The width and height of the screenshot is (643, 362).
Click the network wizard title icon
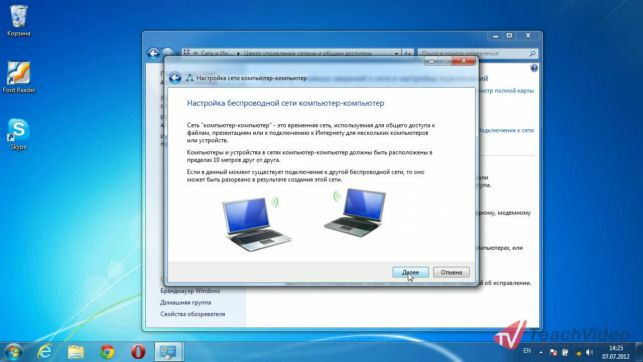tap(189, 77)
